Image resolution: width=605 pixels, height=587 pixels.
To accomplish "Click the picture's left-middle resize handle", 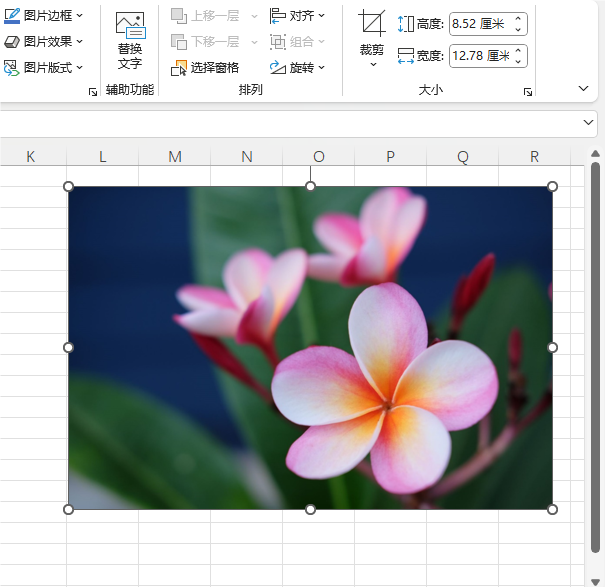I will (x=68, y=348).
